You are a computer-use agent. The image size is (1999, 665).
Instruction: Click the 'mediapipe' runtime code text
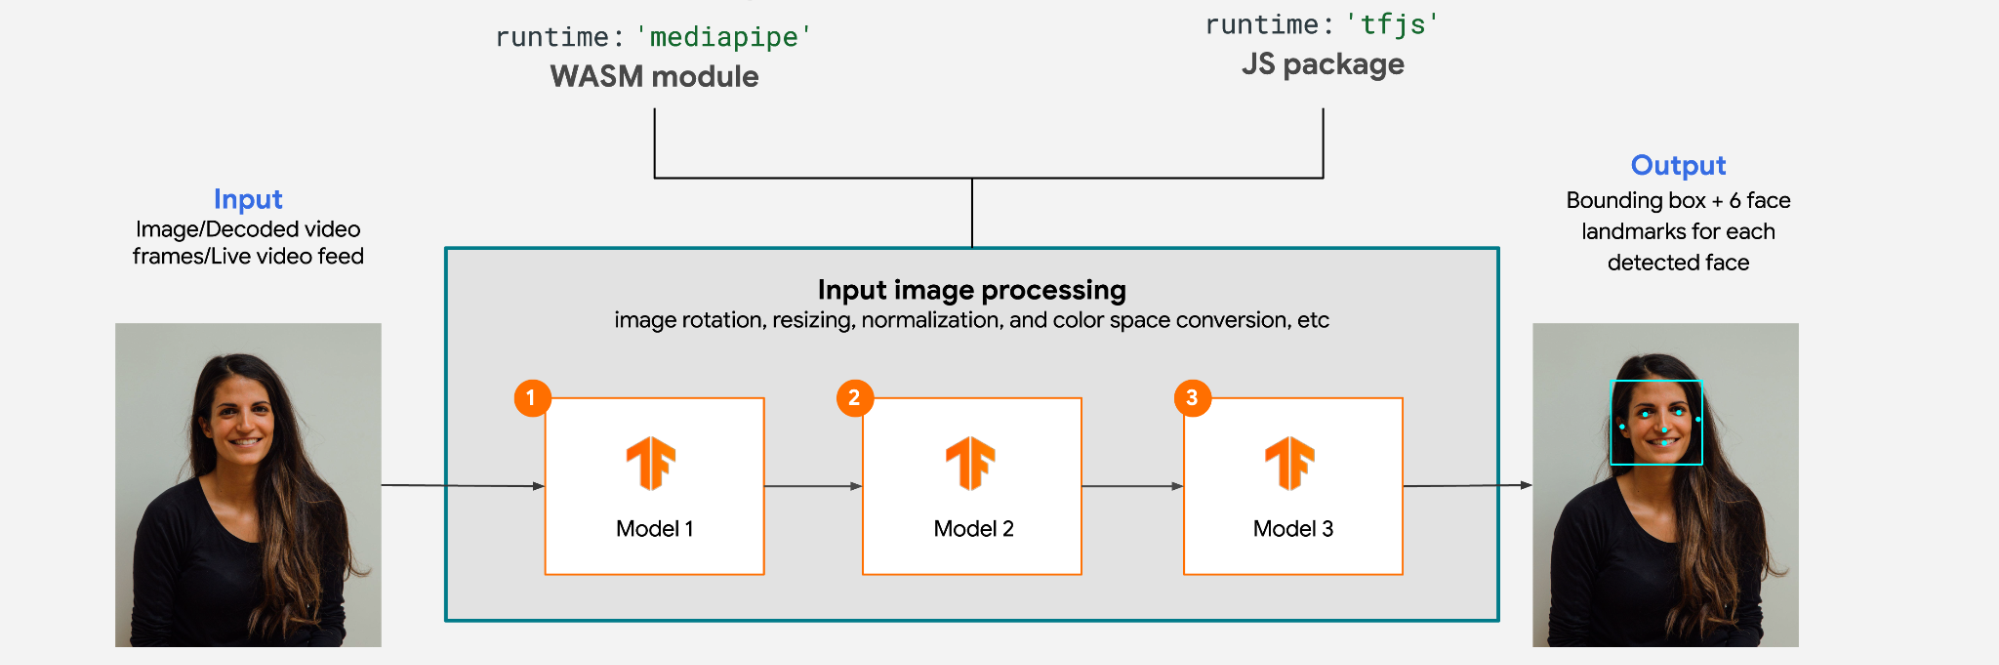pyautogui.click(x=723, y=37)
